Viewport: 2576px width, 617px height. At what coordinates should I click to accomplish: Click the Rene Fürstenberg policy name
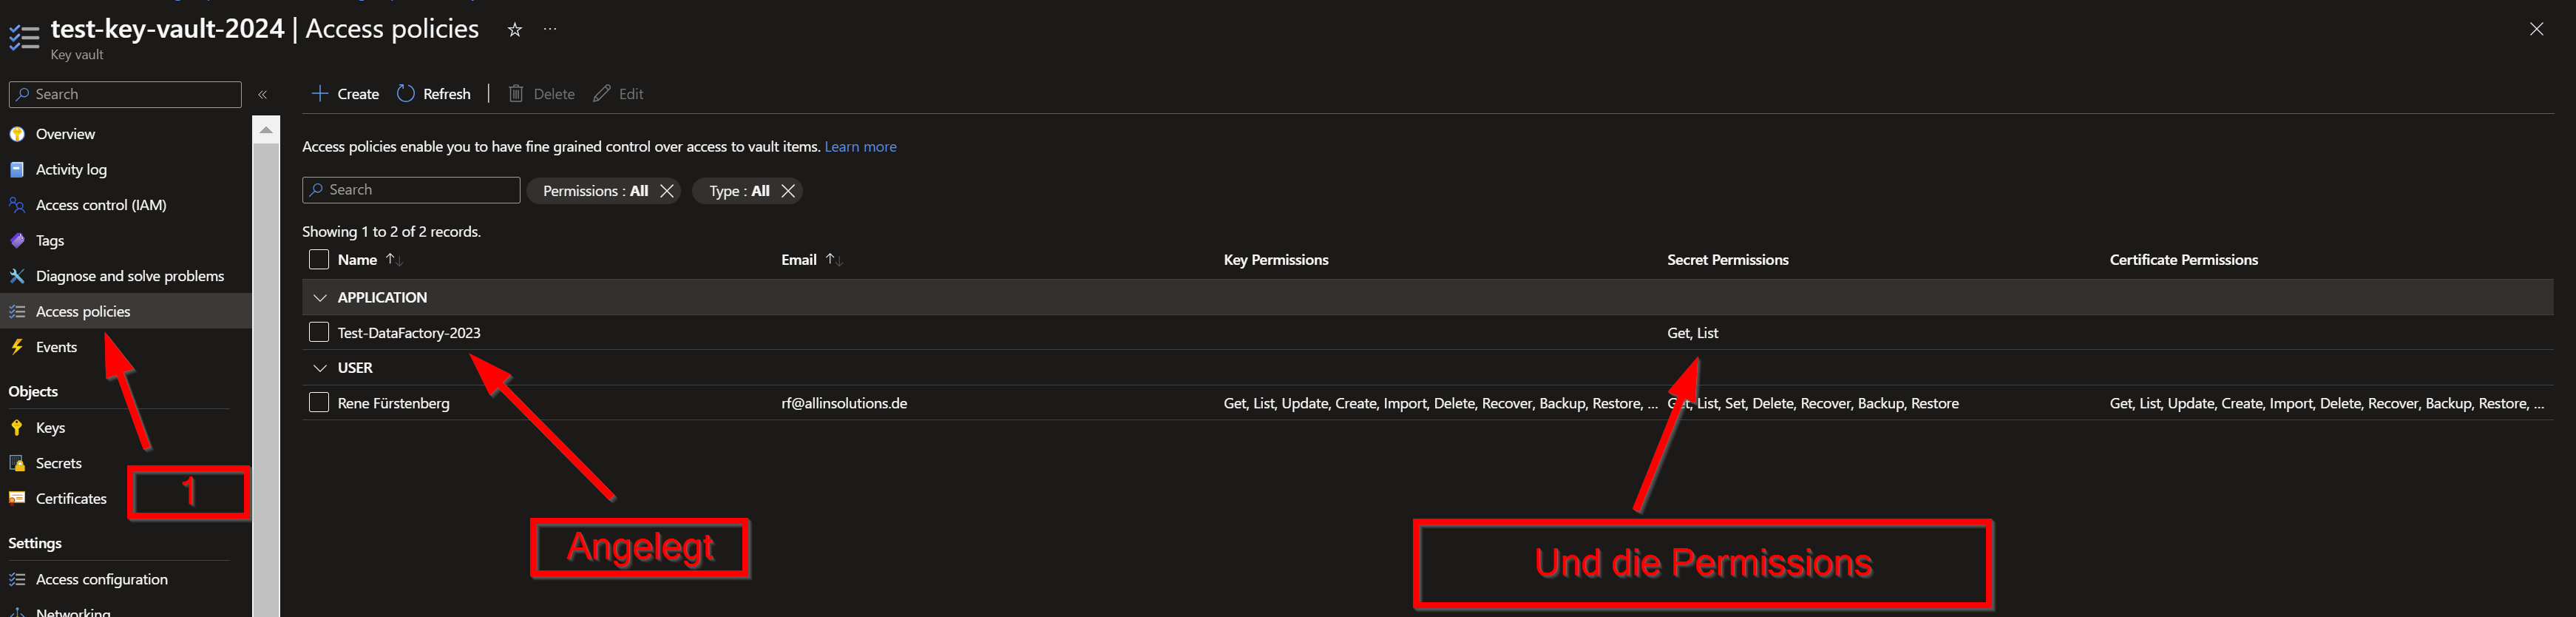coord(393,403)
